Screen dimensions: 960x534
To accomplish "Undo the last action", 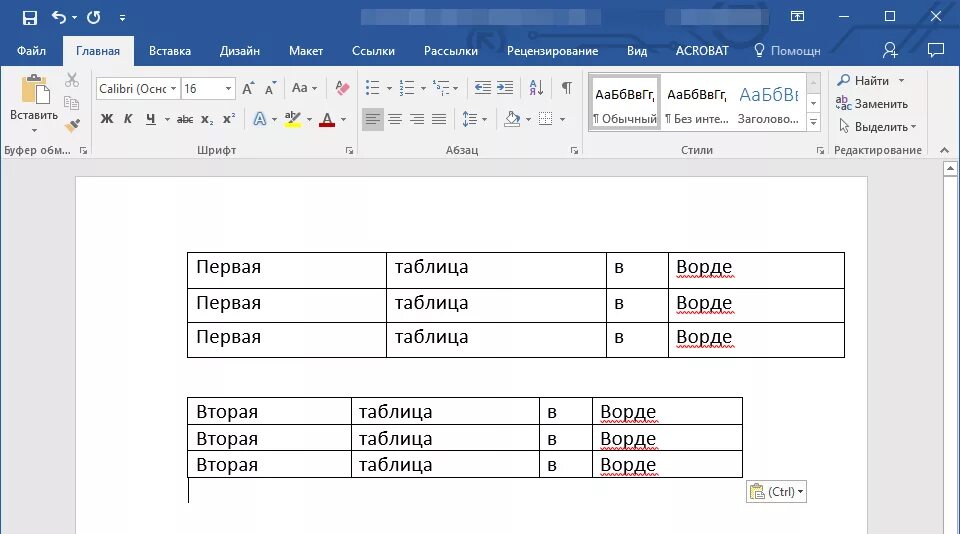I will 59,17.
